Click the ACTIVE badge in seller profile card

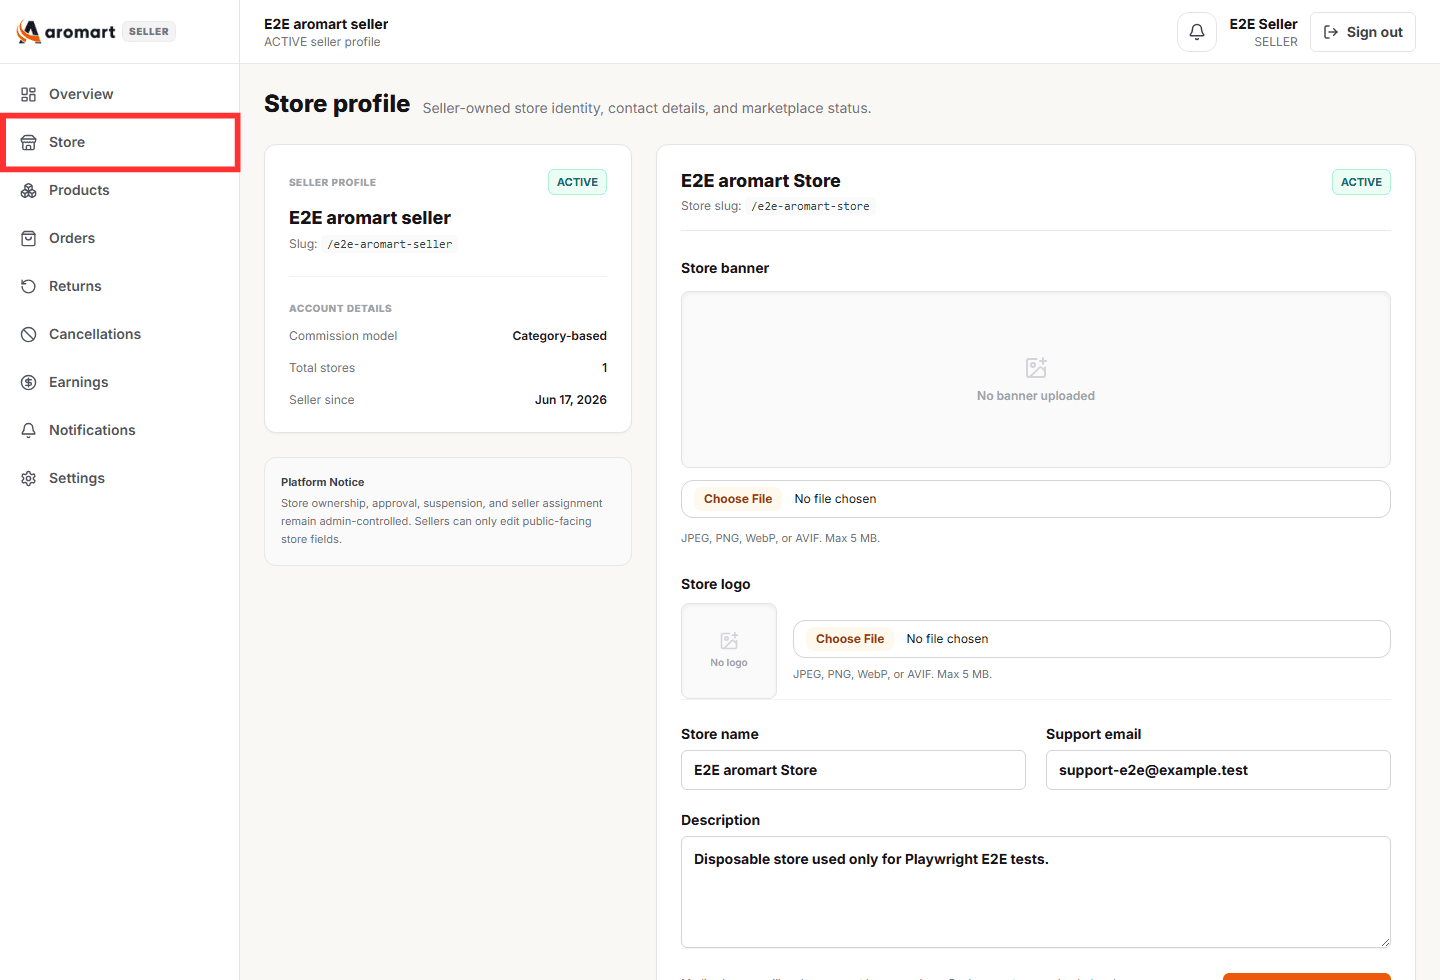(x=577, y=182)
